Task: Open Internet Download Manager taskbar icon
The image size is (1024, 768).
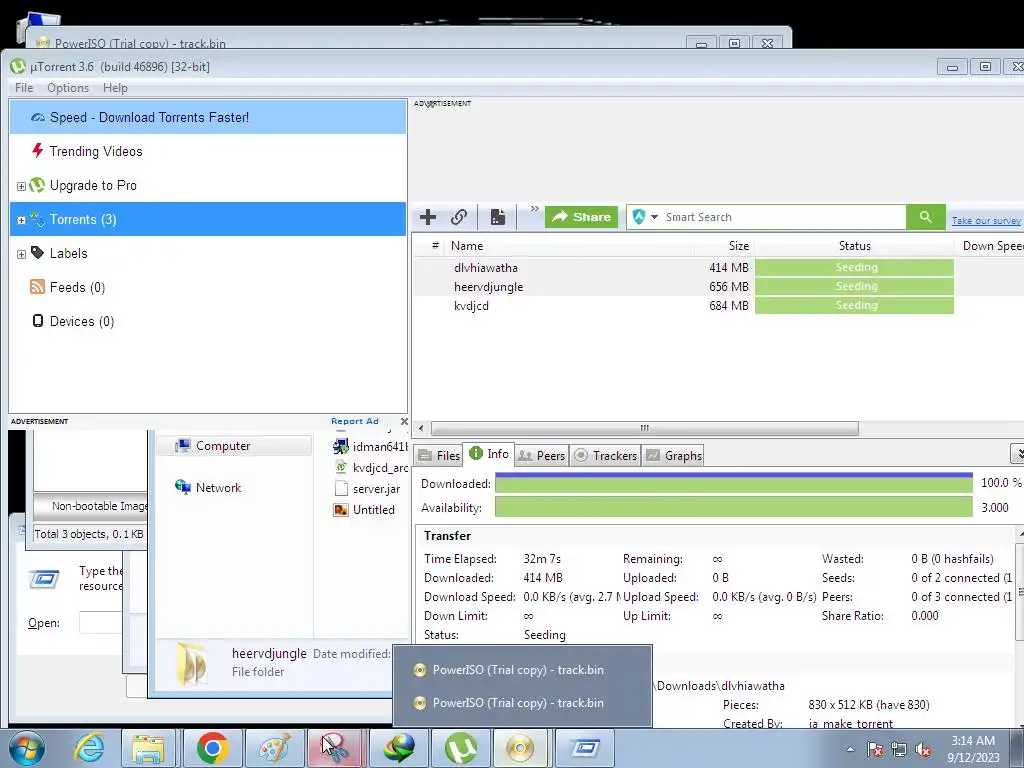Action: click(398, 748)
